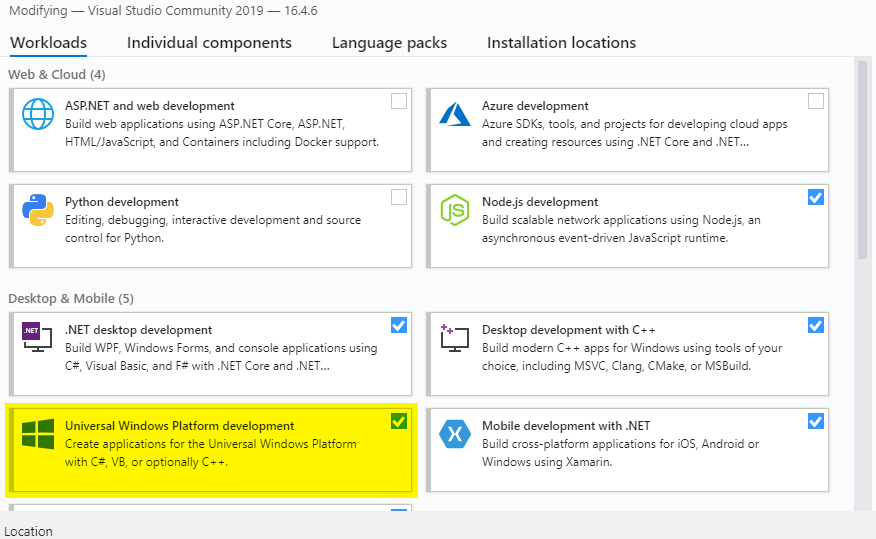The image size is (876, 539).
Task: Uncheck Desktop development with C++ checkbox
Action: point(816,325)
